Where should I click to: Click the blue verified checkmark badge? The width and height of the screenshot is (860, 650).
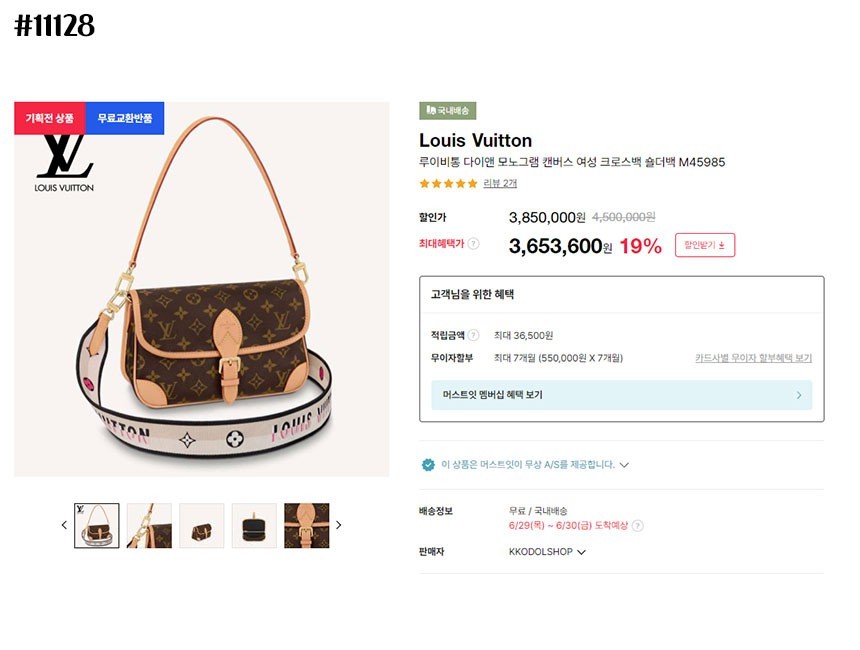point(428,465)
